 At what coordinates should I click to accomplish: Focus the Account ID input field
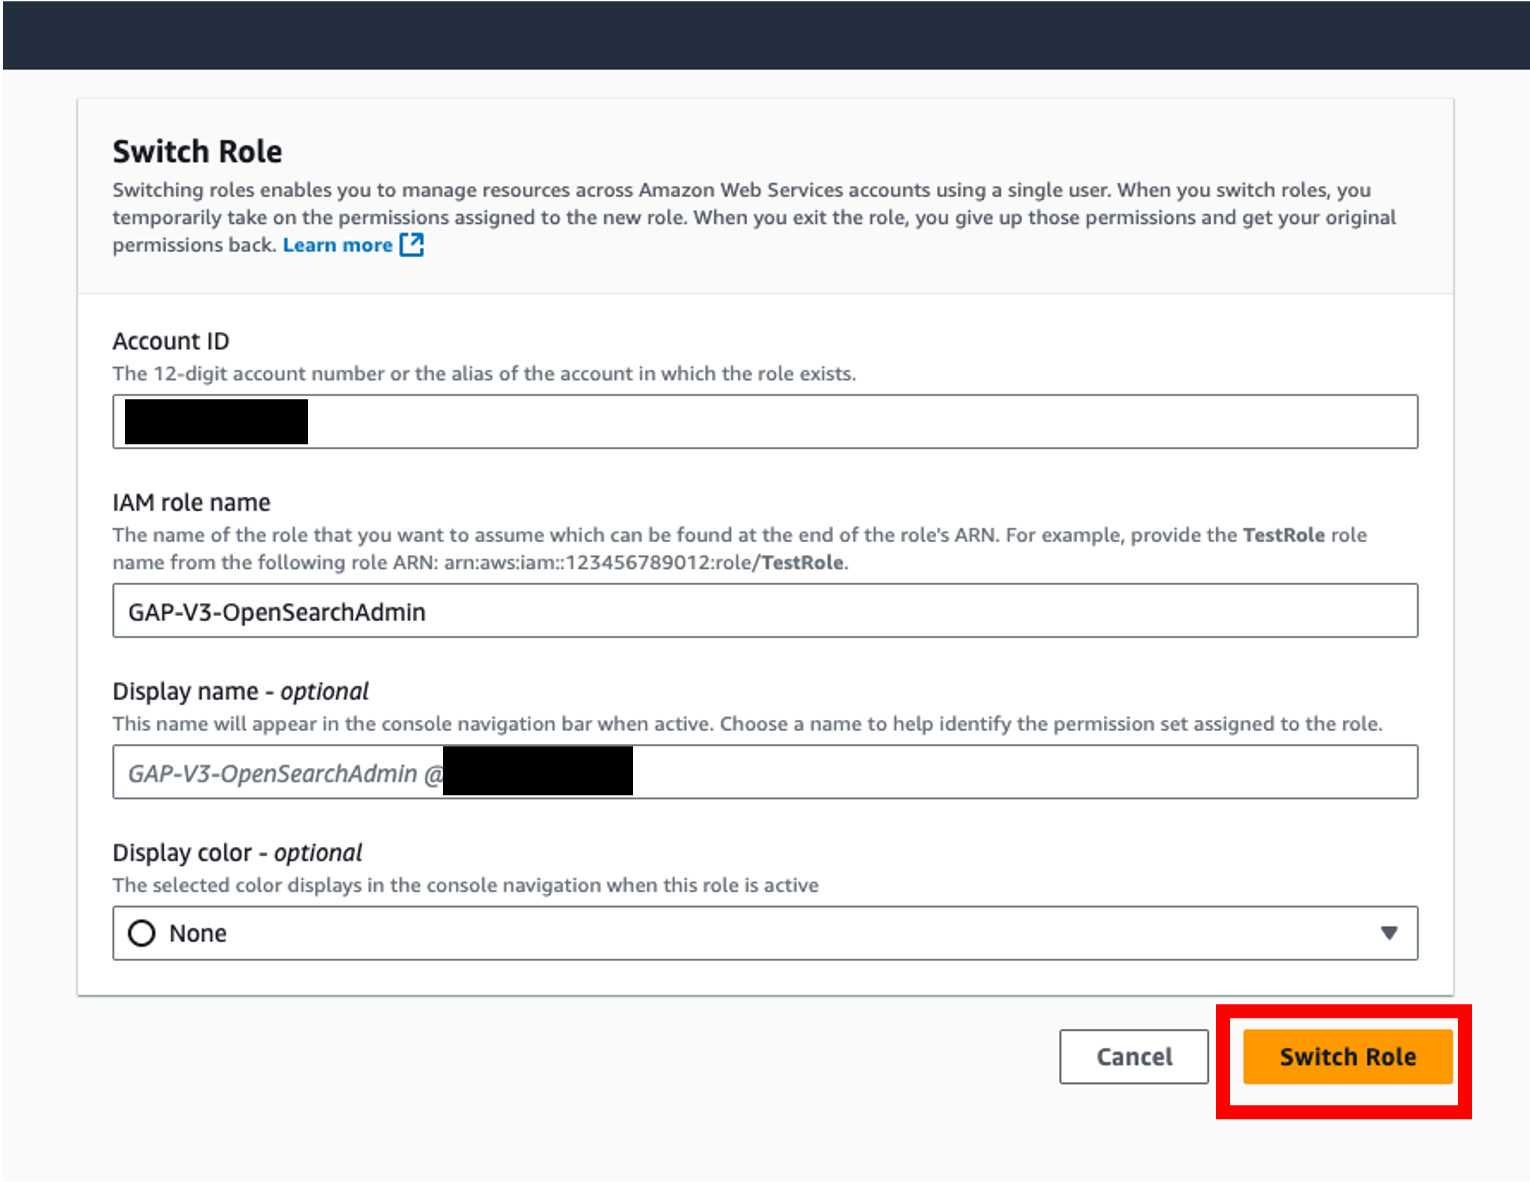coord(765,421)
